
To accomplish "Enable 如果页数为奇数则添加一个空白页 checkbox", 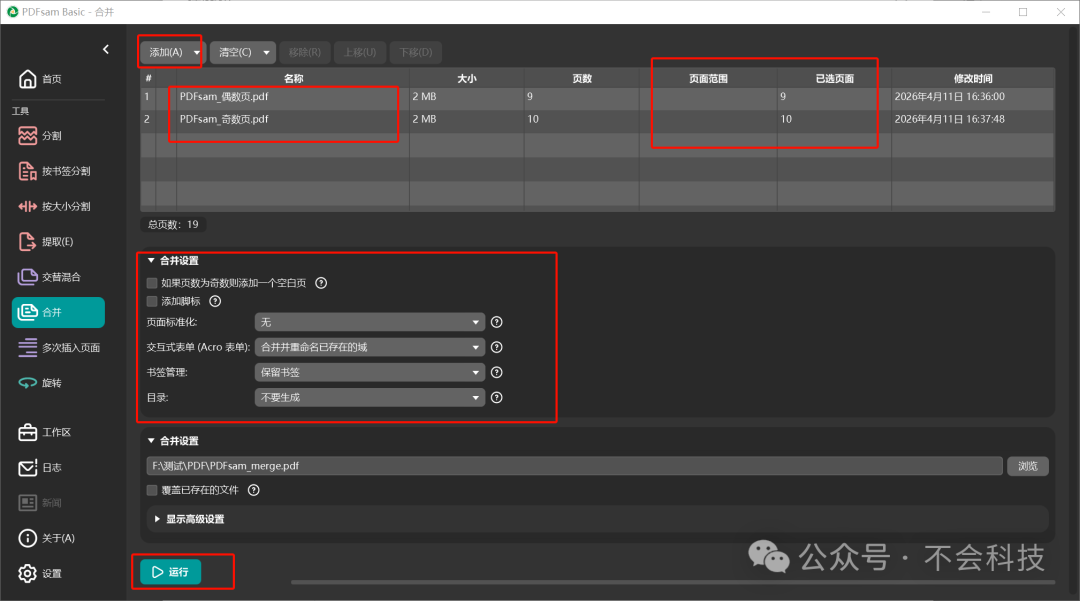I will (x=152, y=283).
